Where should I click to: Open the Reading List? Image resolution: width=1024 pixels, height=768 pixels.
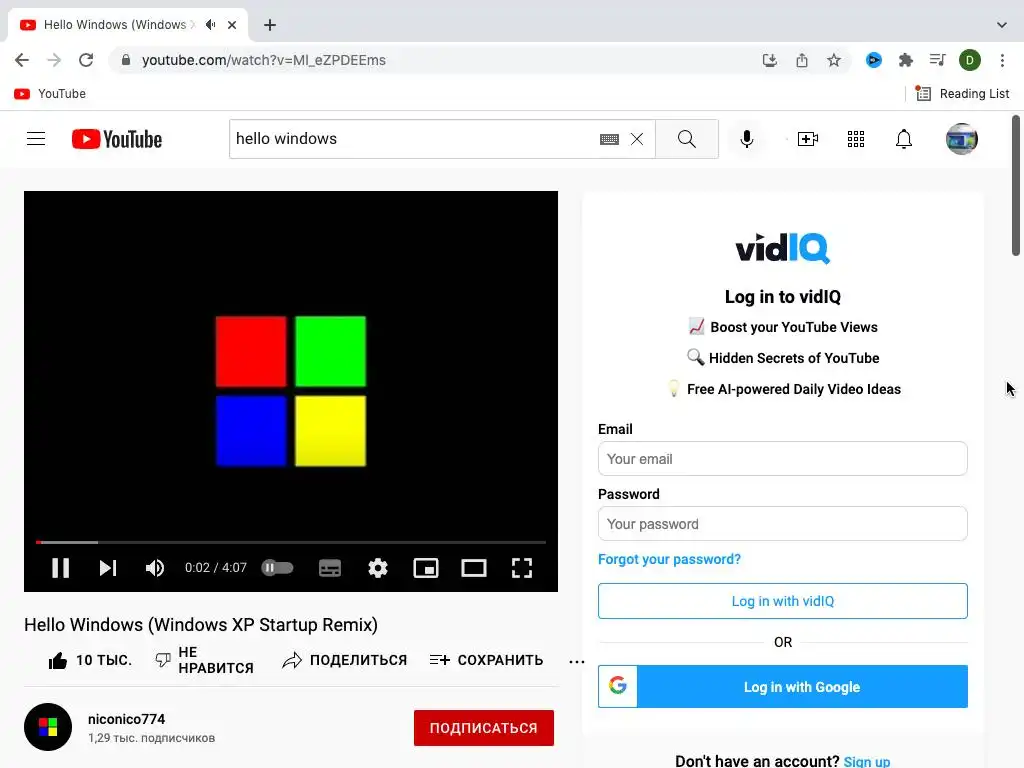coord(962,93)
